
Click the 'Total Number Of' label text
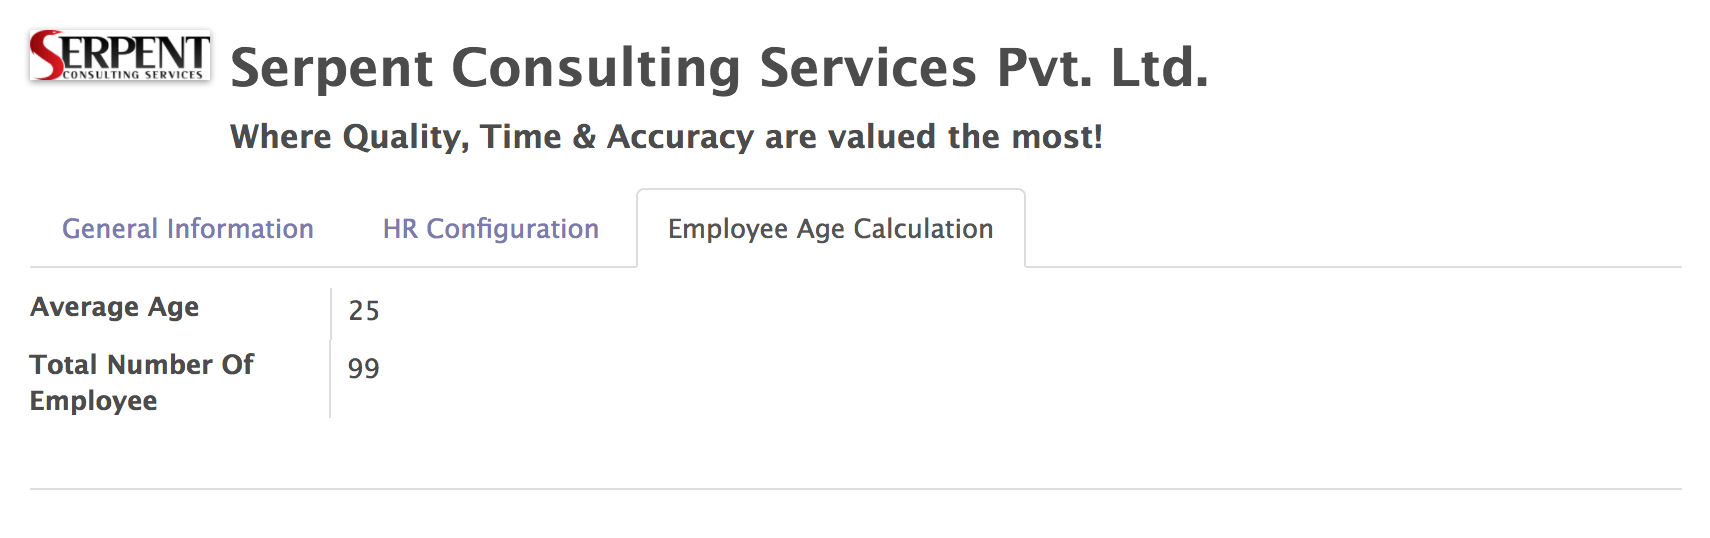coord(142,365)
